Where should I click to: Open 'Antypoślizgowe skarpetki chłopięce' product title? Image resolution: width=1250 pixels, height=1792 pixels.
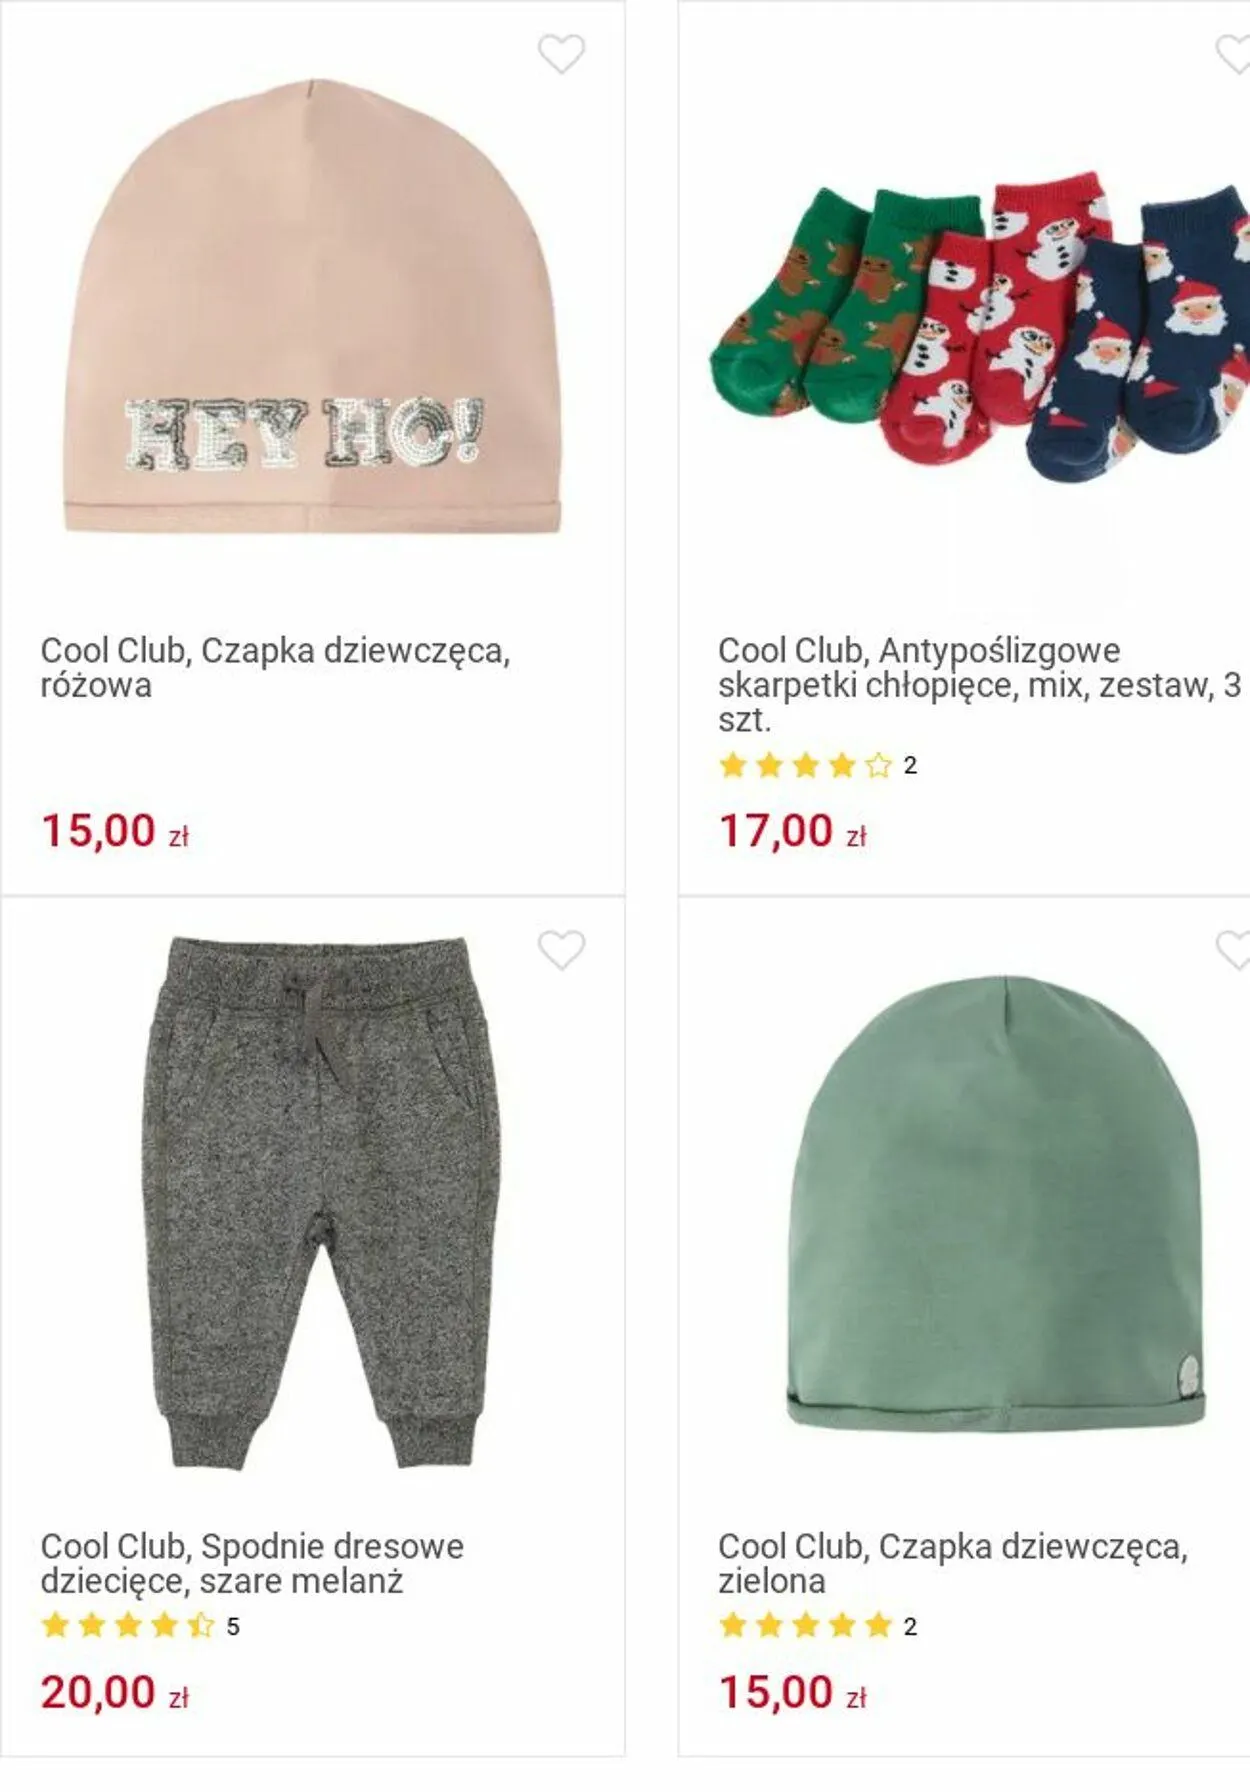(979, 685)
